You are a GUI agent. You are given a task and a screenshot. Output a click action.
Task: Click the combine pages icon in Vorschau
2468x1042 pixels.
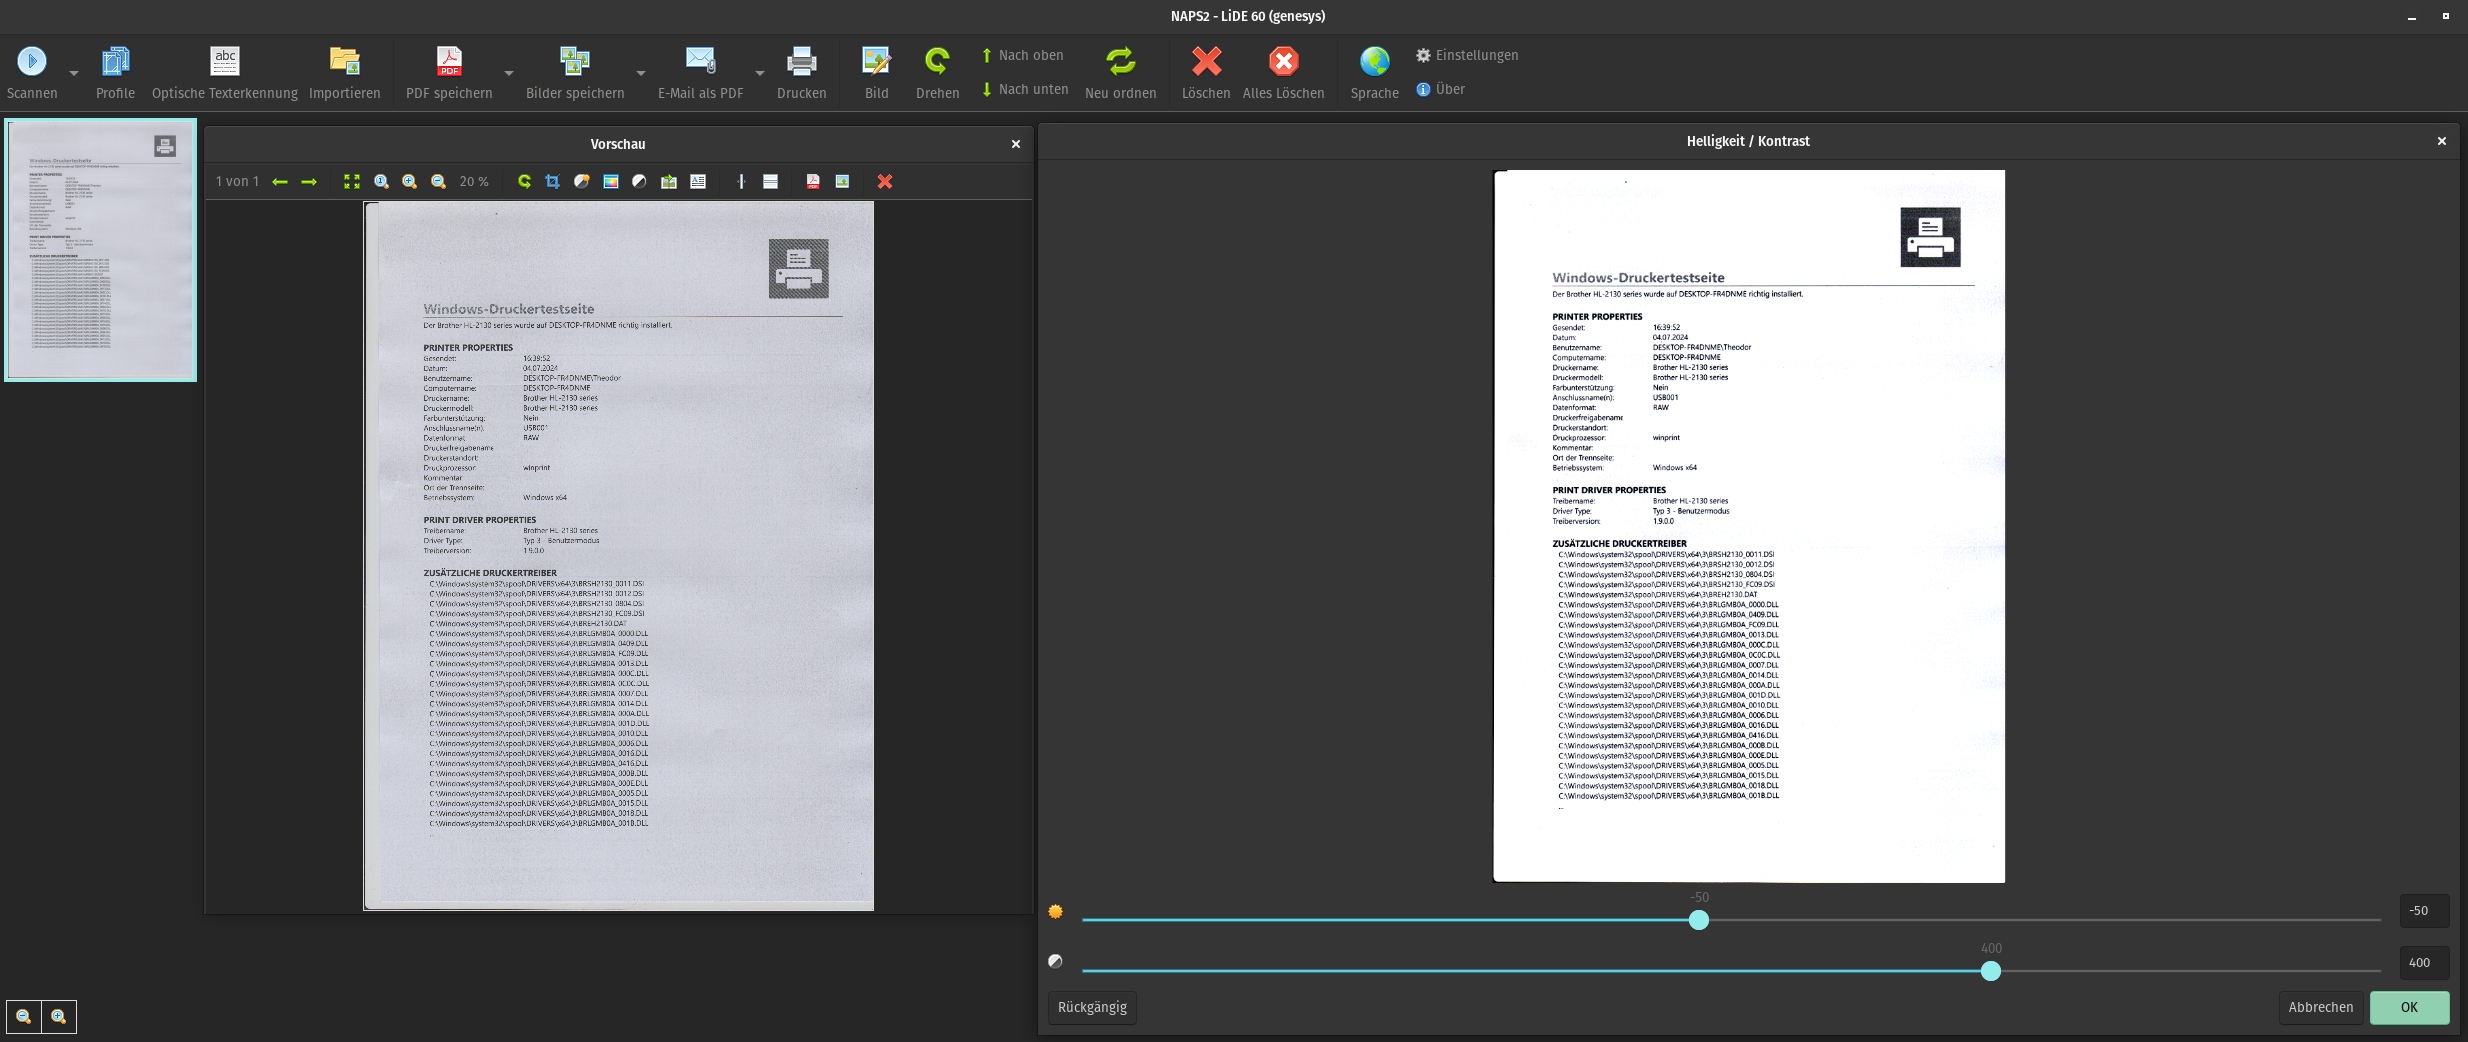770,182
